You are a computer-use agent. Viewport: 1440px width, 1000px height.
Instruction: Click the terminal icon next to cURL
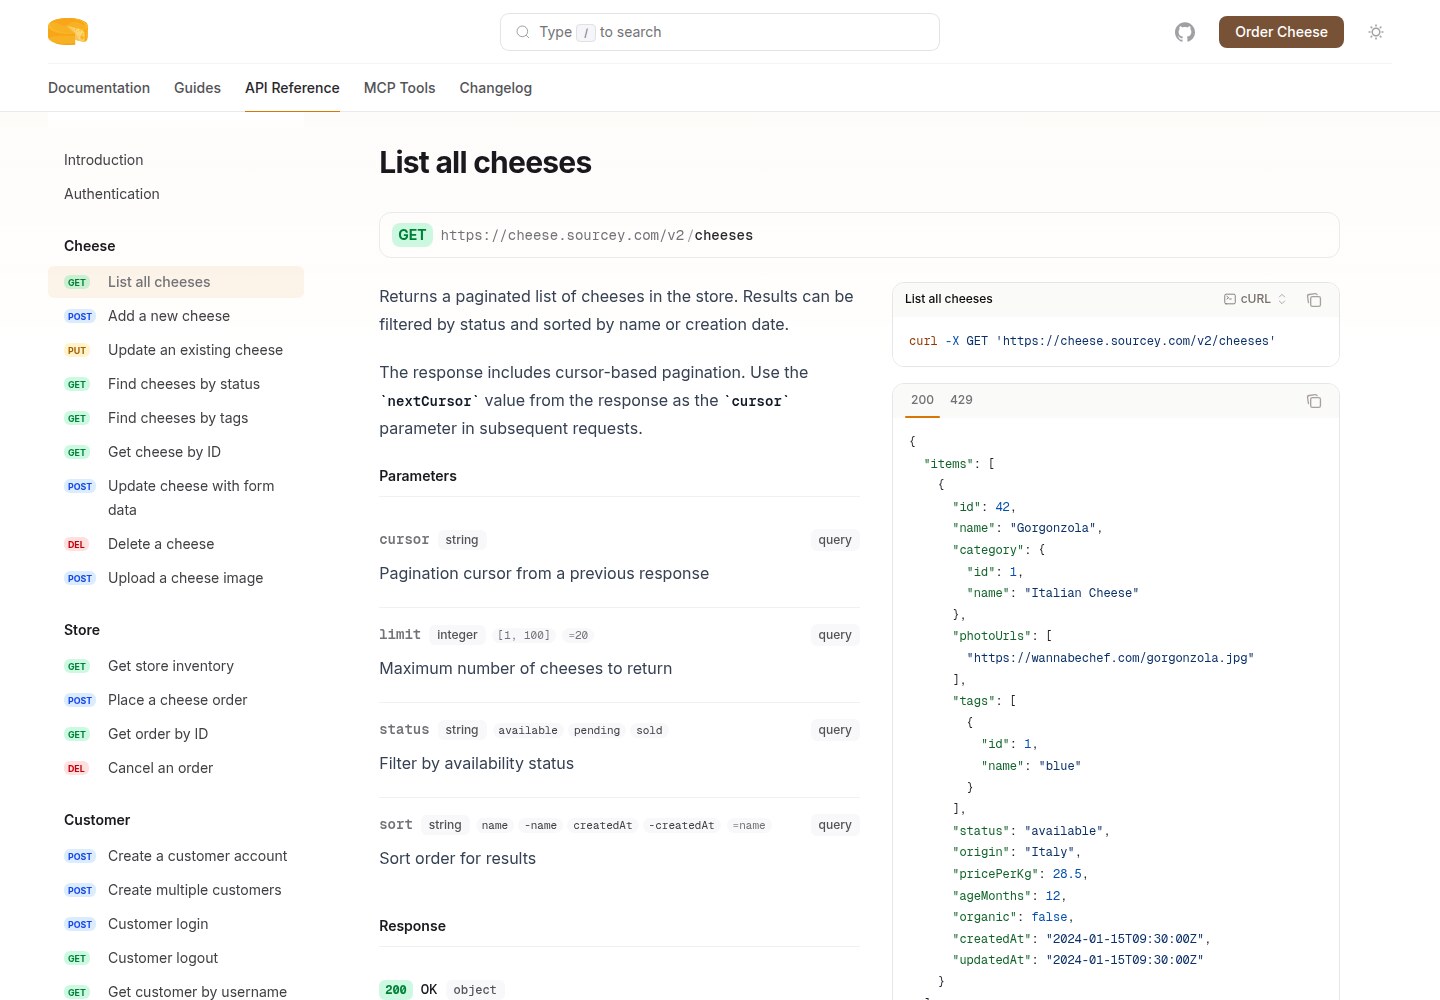click(1229, 299)
